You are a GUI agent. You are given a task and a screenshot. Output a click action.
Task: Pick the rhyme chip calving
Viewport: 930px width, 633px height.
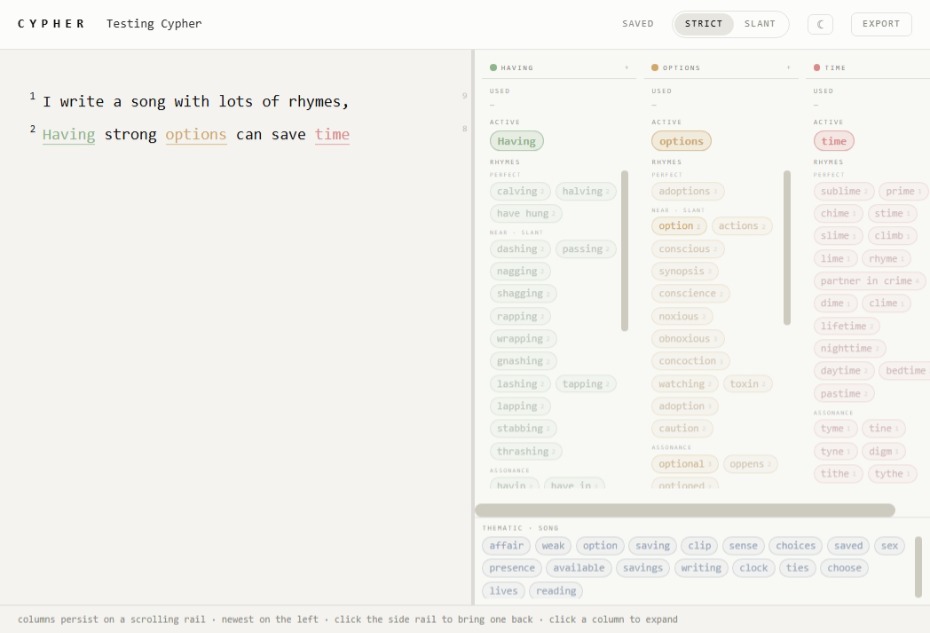coord(520,191)
